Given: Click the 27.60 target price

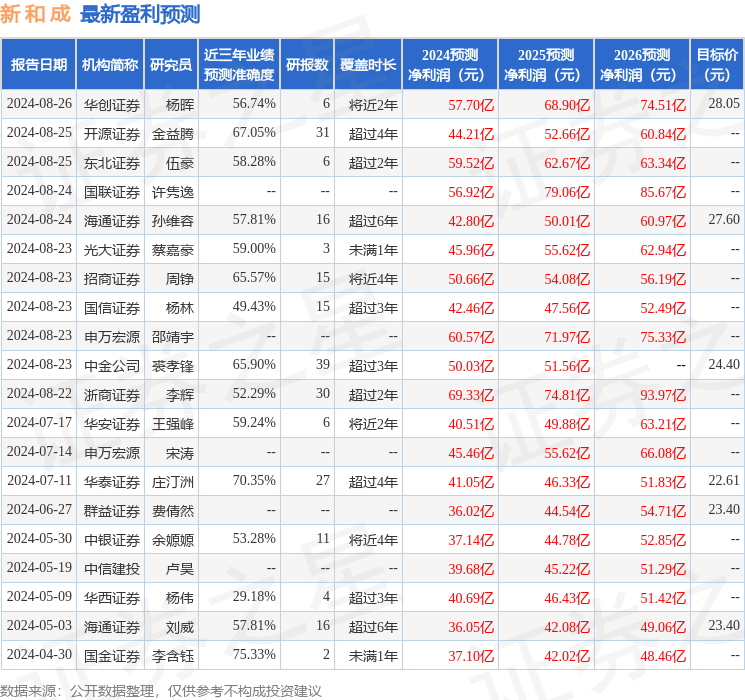Looking at the screenshot, I should click(x=724, y=220).
